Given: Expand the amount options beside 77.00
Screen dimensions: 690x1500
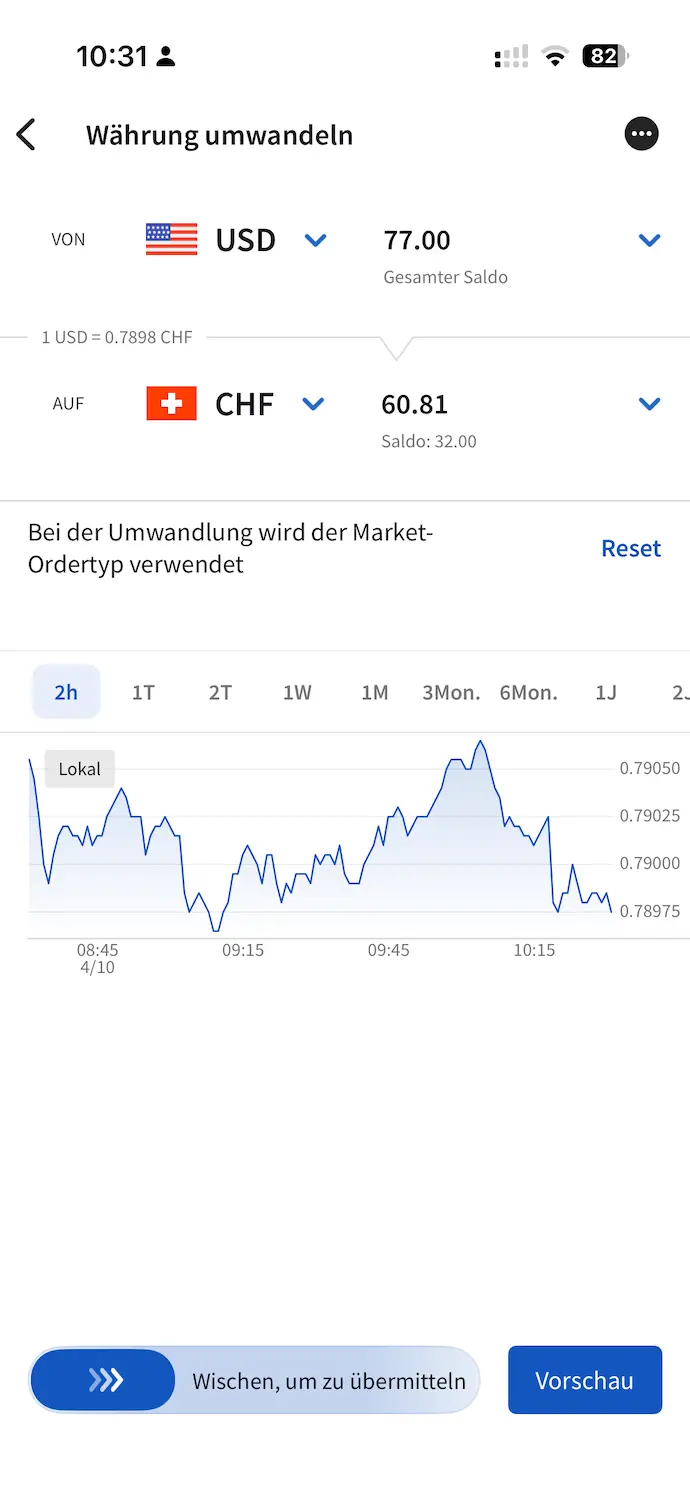Looking at the screenshot, I should pyautogui.click(x=650, y=240).
